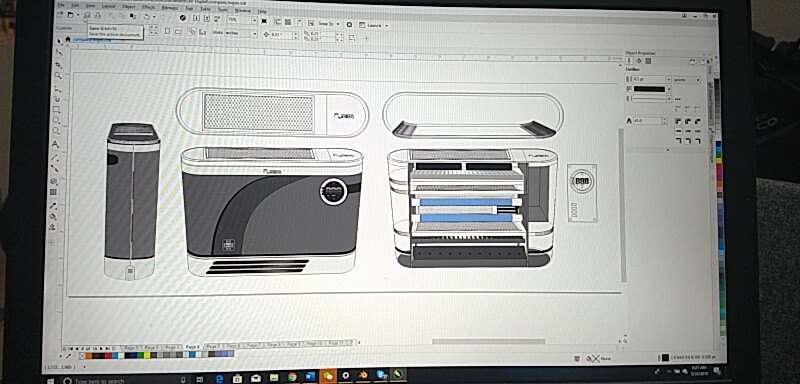The height and width of the screenshot is (384, 800).
Task: Select the Color Eyedropper tool
Action: (x=53, y=206)
